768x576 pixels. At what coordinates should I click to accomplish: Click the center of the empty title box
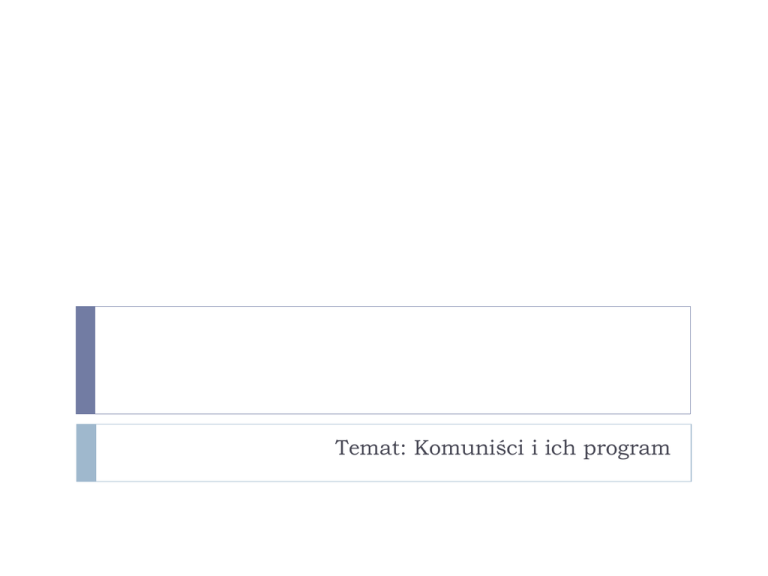(x=392, y=360)
